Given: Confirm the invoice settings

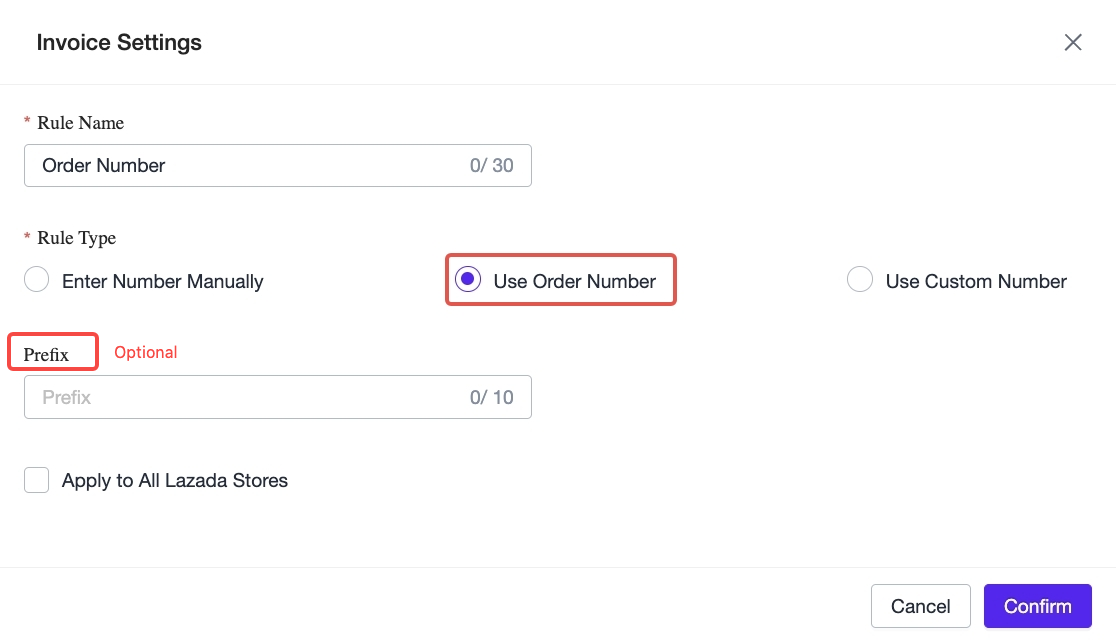Looking at the screenshot, I should tap(1038, 606).
